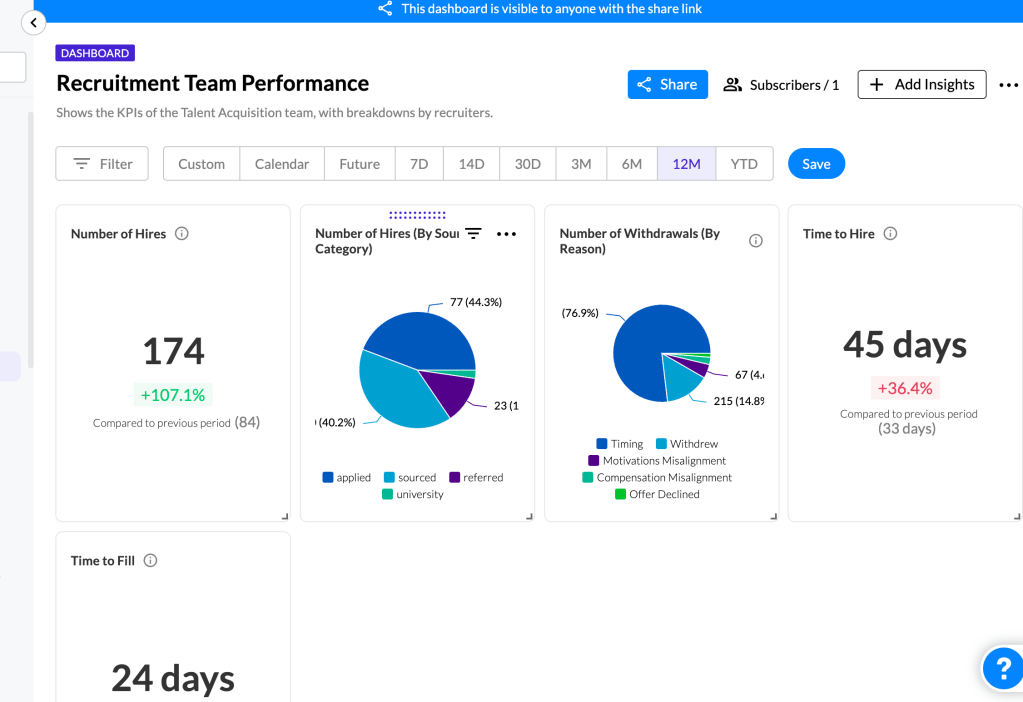Toggle the applied legend item
Viewport: 1023px width, 702px height.
(x=346, y=478)
